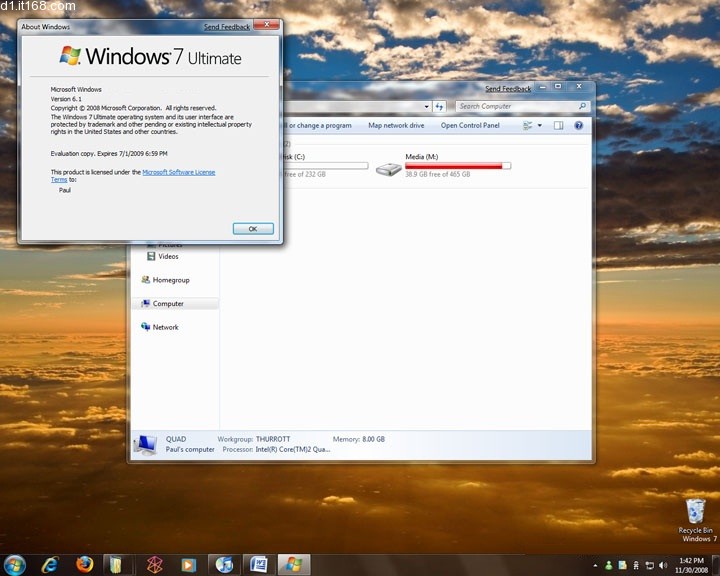Show hidden system tray icons

[595, 565]
